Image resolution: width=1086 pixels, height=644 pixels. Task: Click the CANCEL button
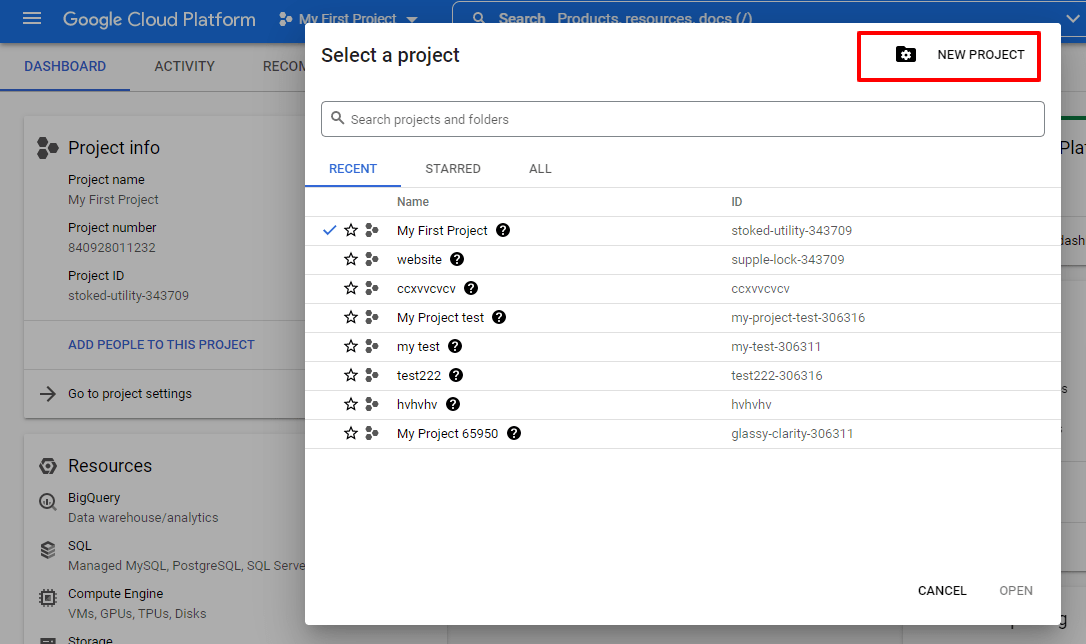click(942, 591)
